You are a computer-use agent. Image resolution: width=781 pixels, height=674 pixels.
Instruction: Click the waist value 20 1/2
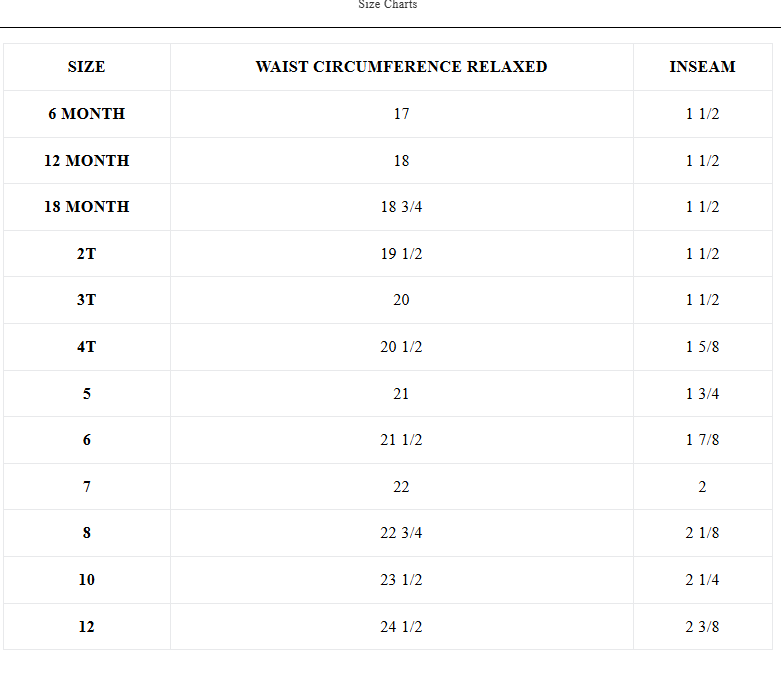click(401, 347)
